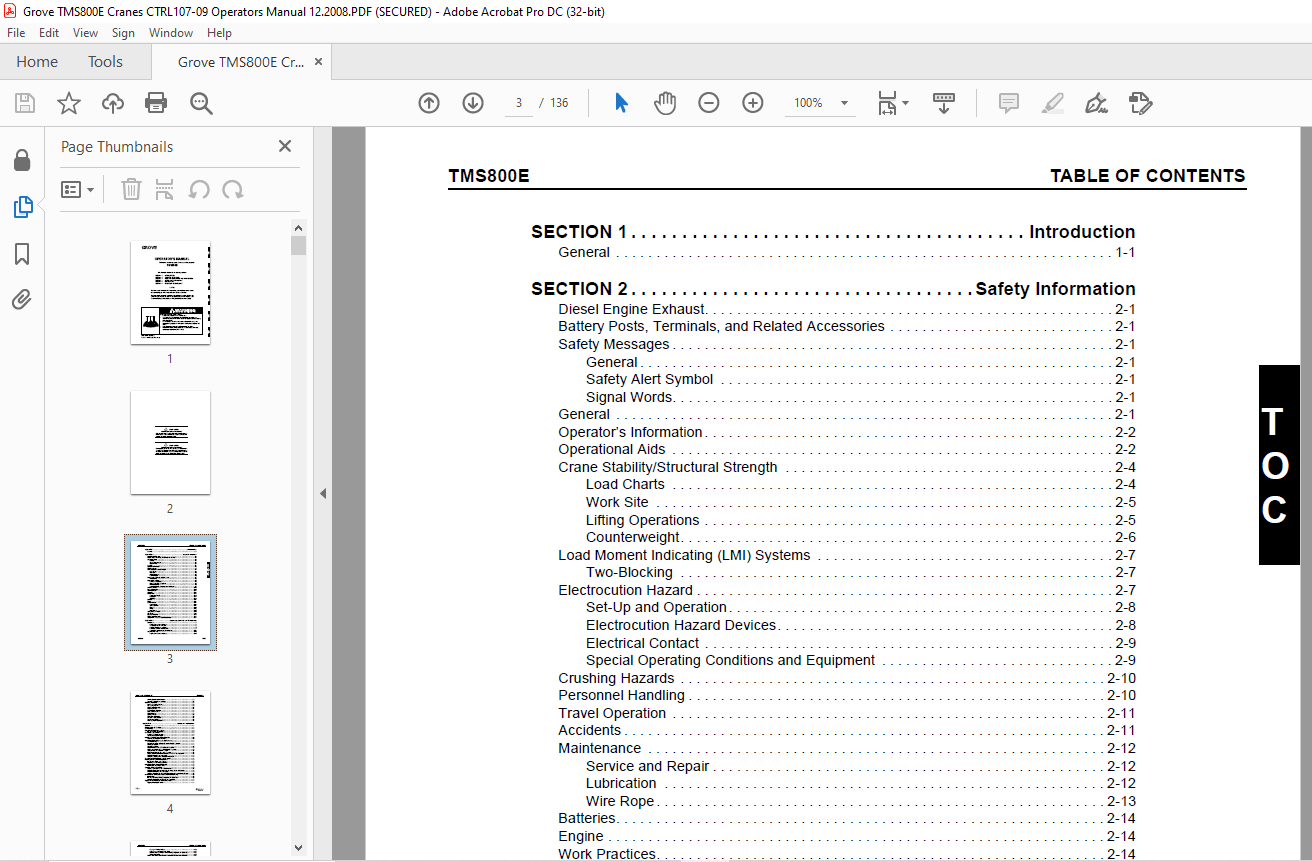
Task: Collapse the navigation pane arrow
Action: pos(323,493)
